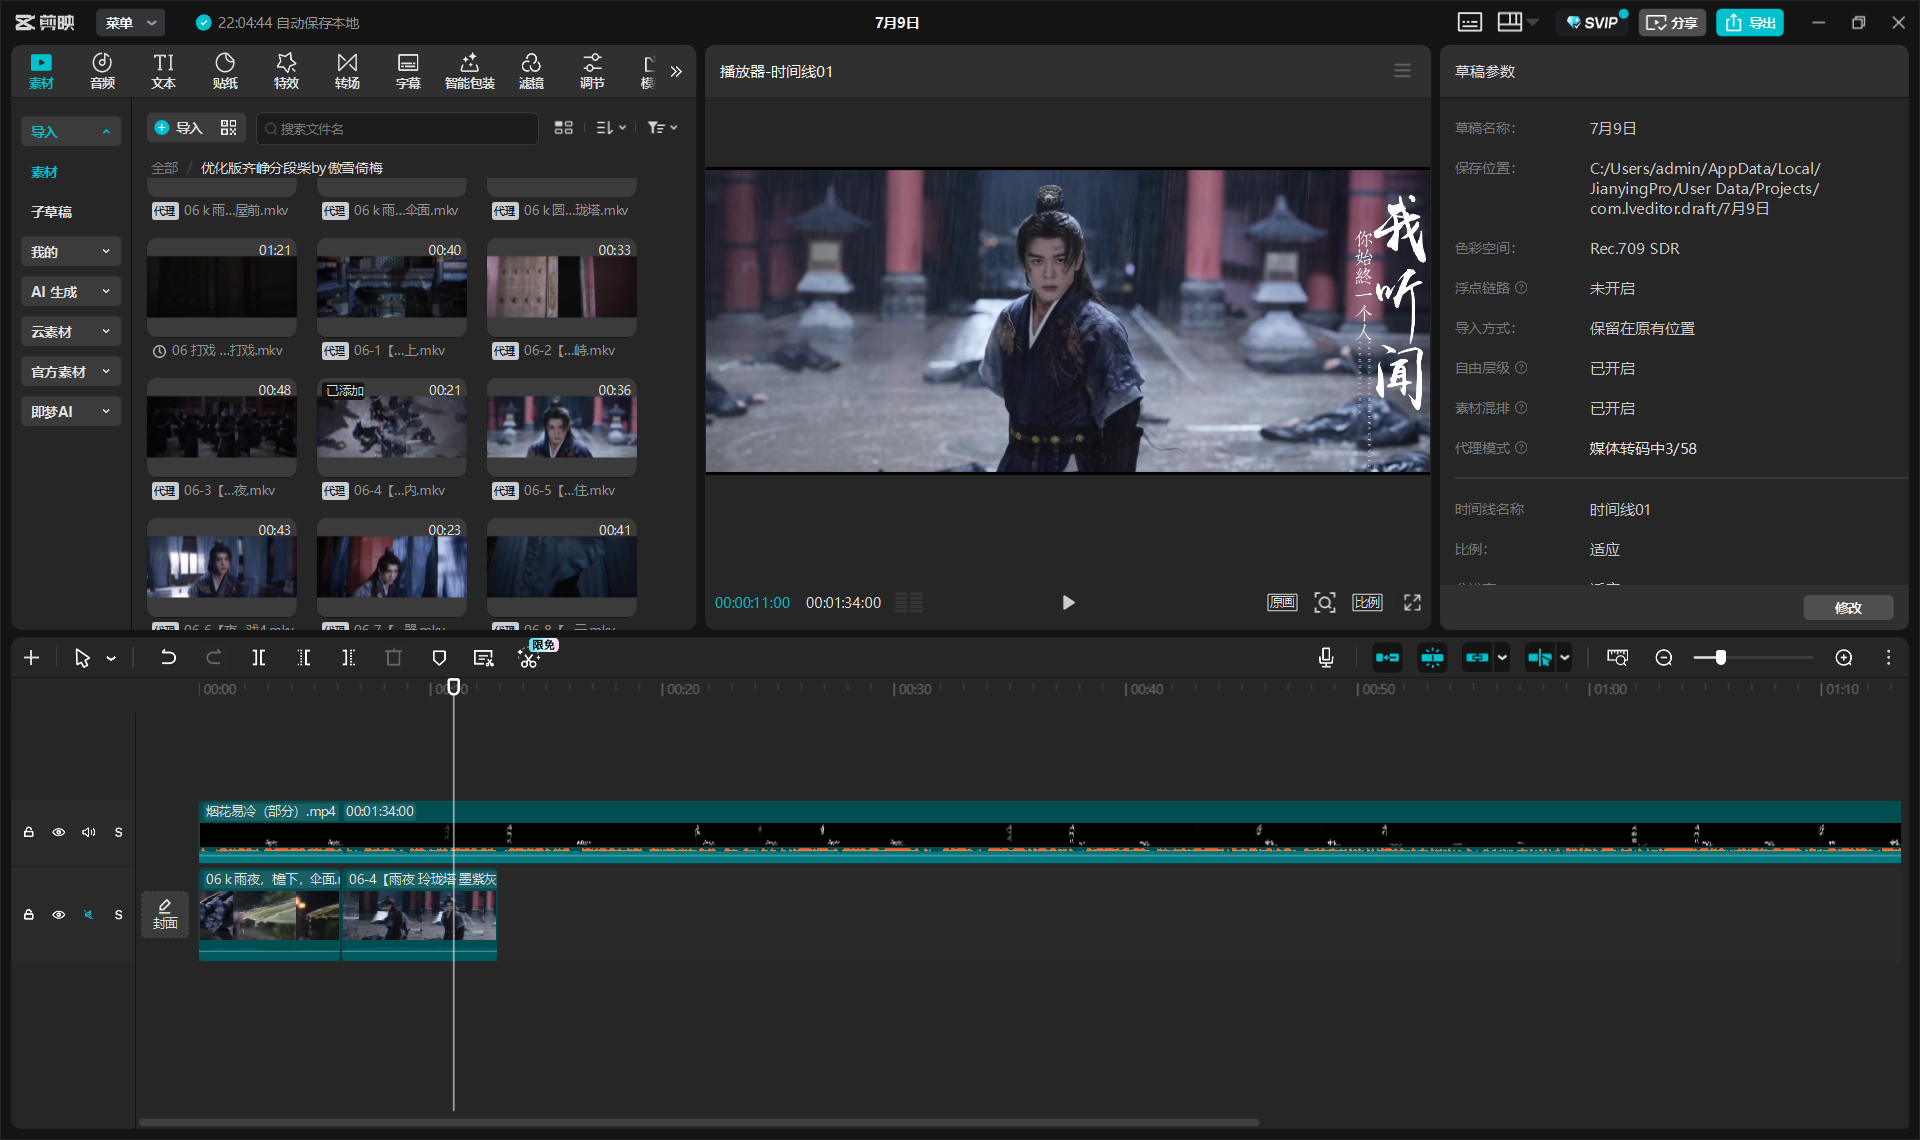Click the delete clip trash icon
The image size is (1920, 1140).
click(x=393, y=657)
